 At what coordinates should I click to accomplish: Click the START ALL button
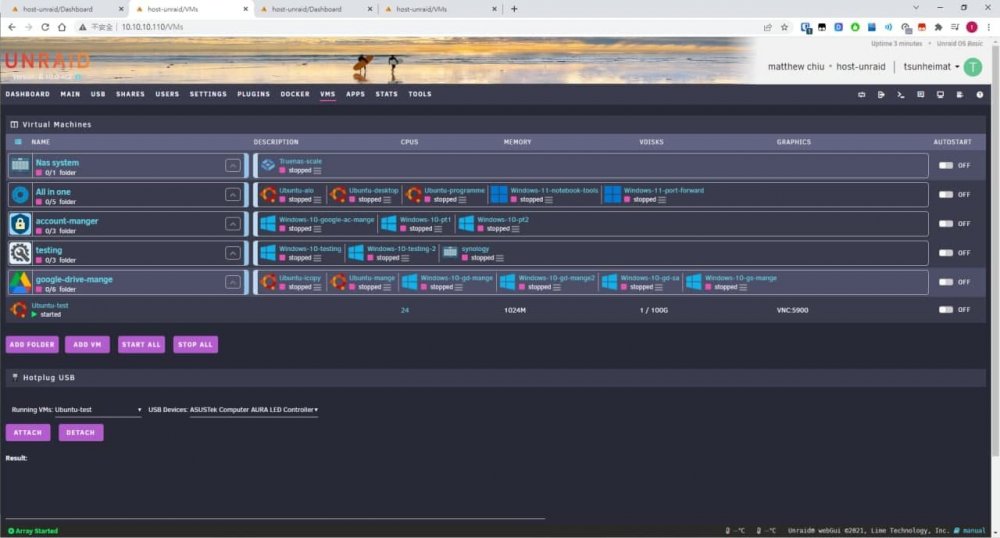coord(141,344)
